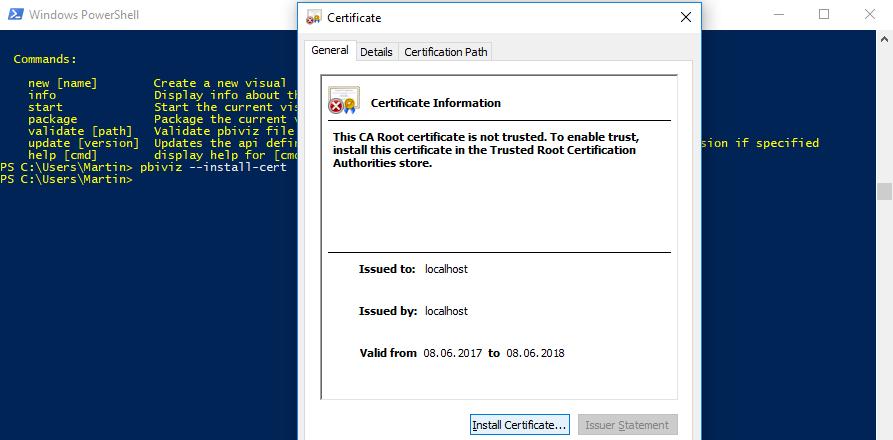
Task: Click the certificate icon in the dialog title bar
Action: (313, 18)
